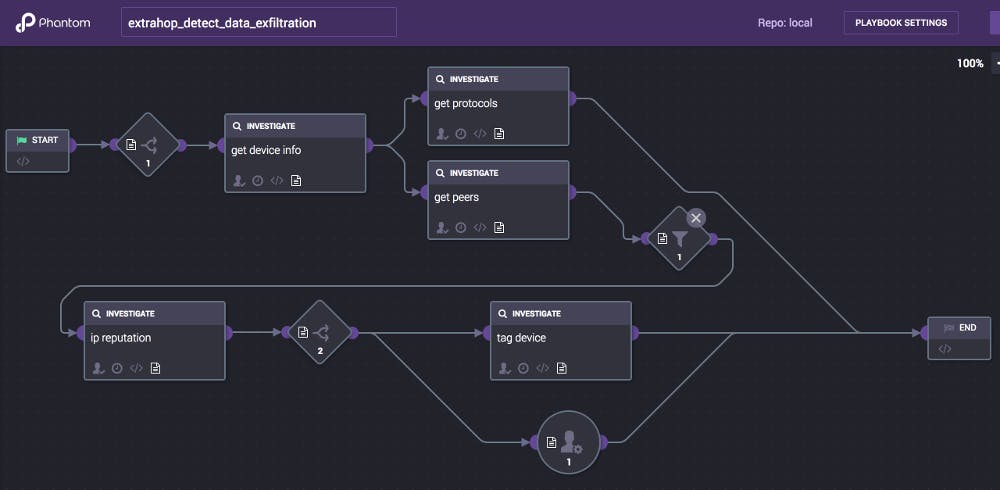The height and width of the screenshot is (490, 1000).
Task: Open the get device info block
Action: point(295,151)
